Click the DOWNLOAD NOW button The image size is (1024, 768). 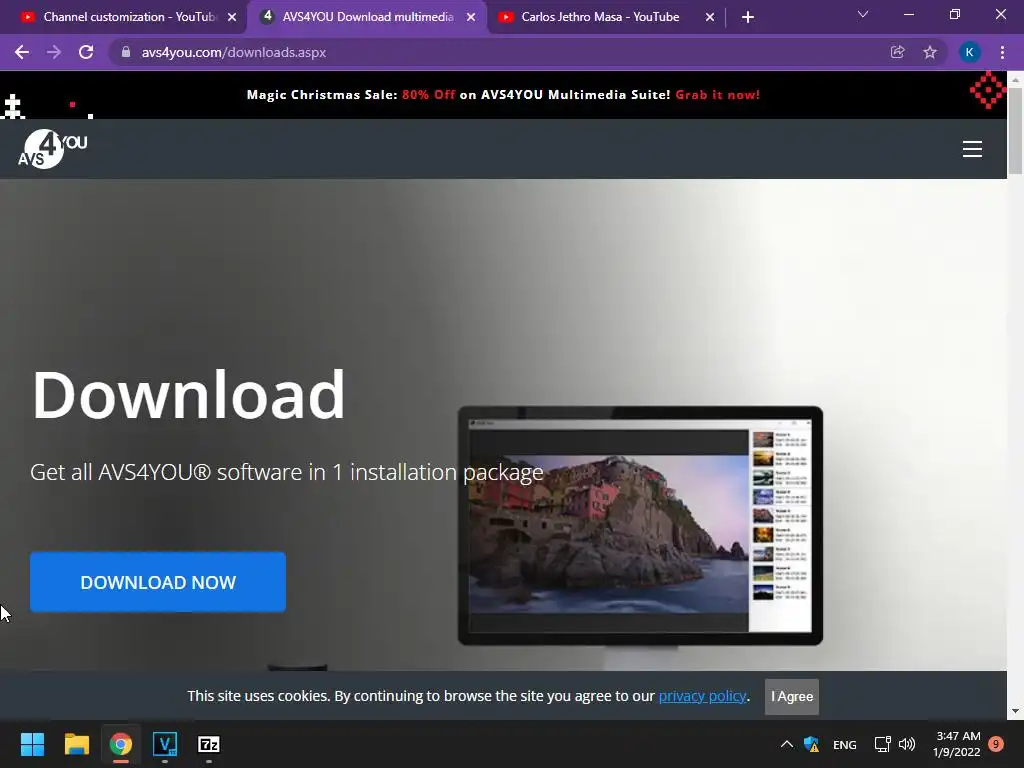tap(158, 582)
